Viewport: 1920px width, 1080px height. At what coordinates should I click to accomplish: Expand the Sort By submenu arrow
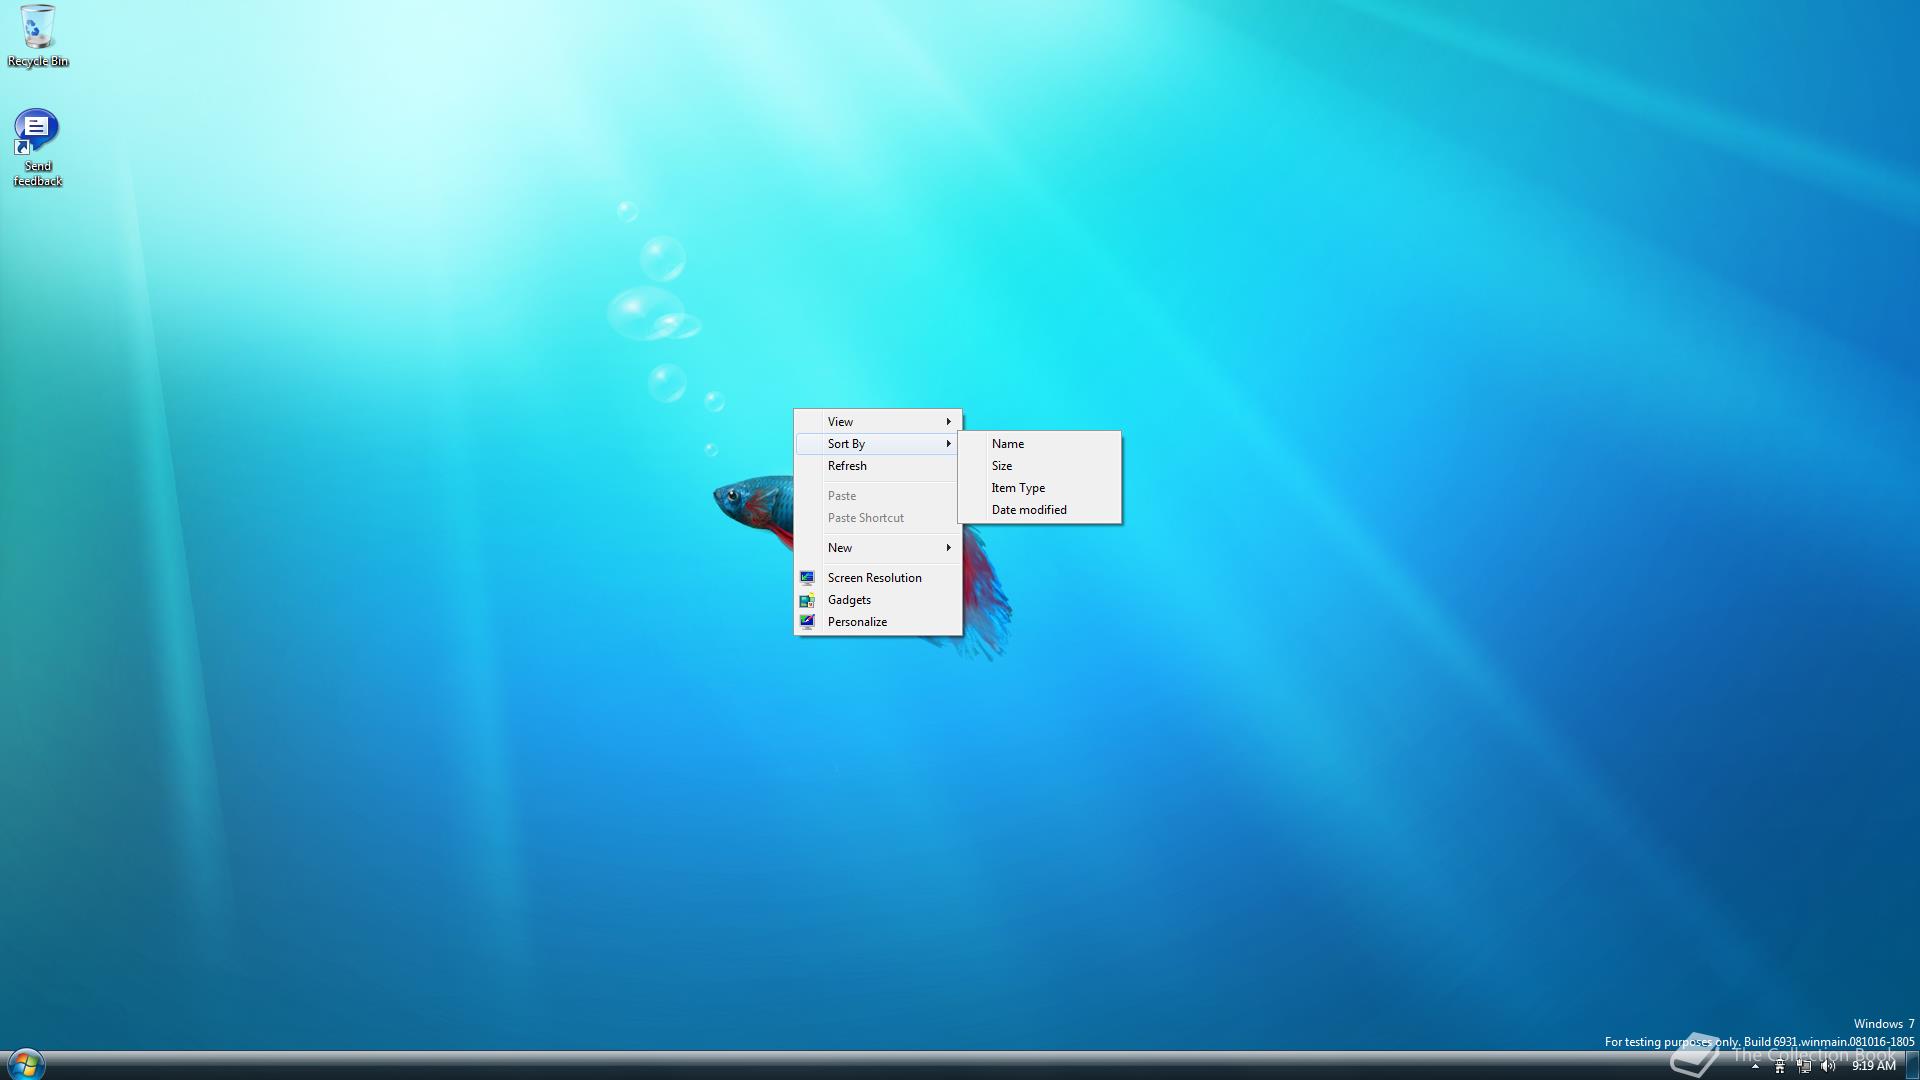[948, 444]
